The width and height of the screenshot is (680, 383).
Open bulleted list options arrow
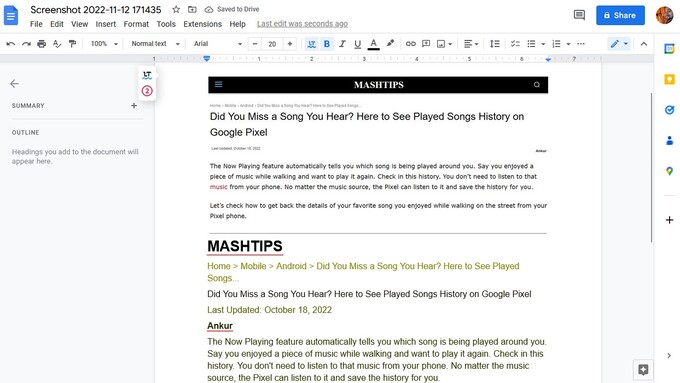[x=543, y=44]
